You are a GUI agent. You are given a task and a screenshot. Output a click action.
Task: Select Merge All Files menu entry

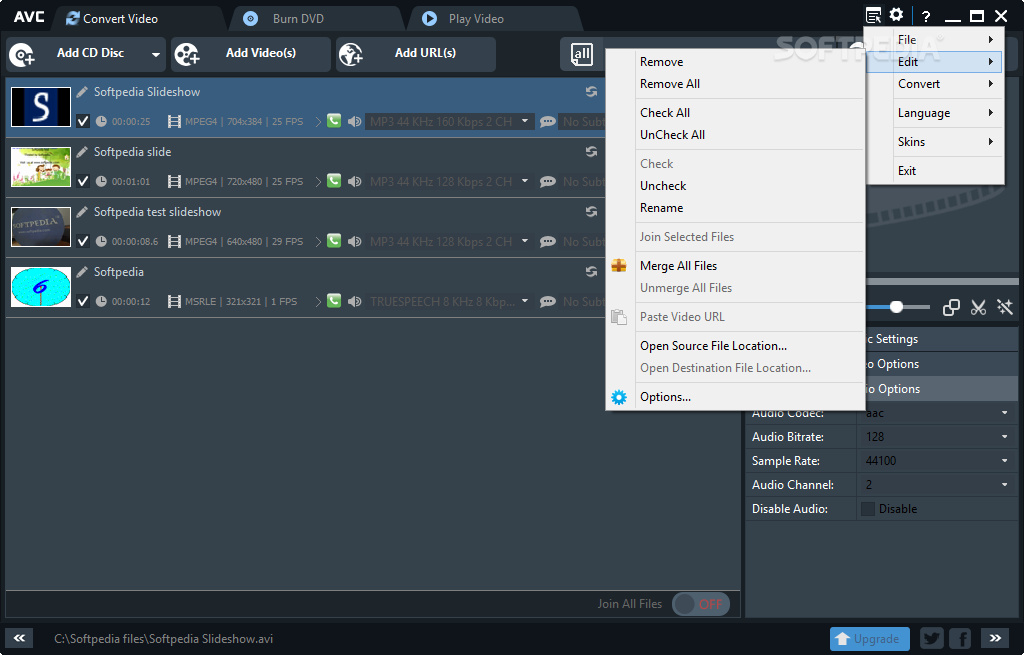(735, 266)
